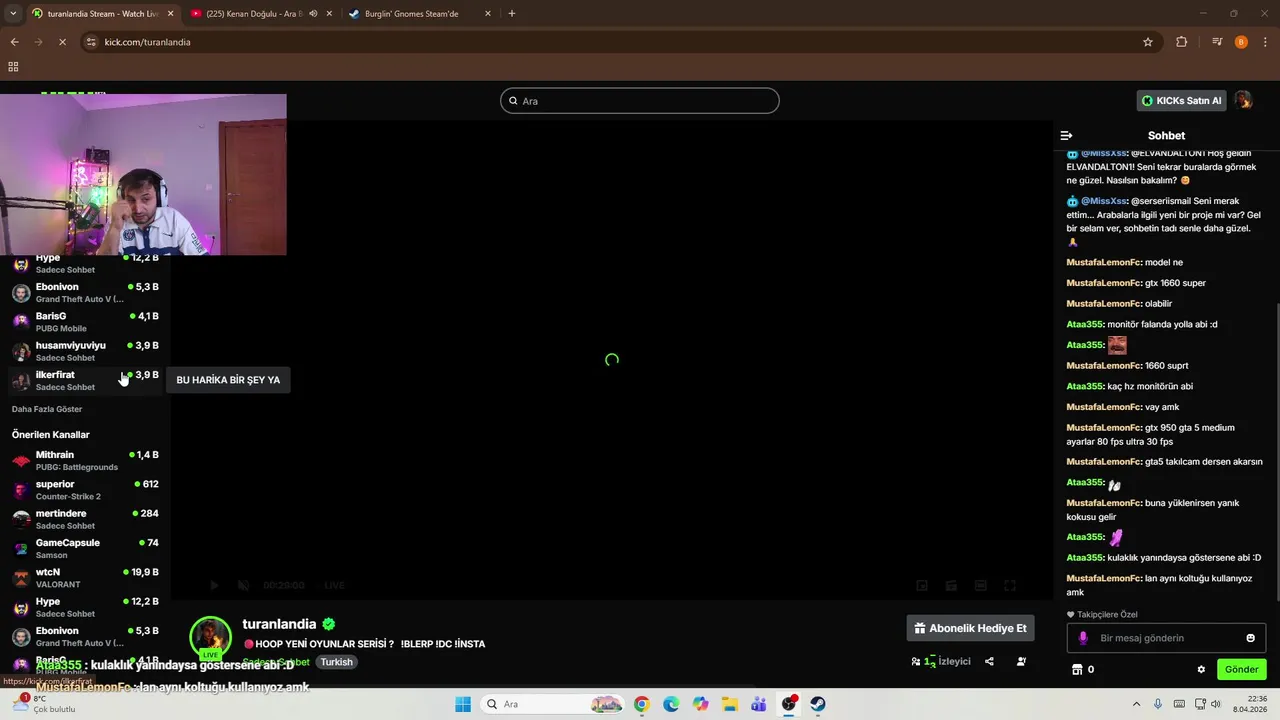Open the husamviyuviyu channel
Screen dimensions: 1280x720
pos(85,351)
